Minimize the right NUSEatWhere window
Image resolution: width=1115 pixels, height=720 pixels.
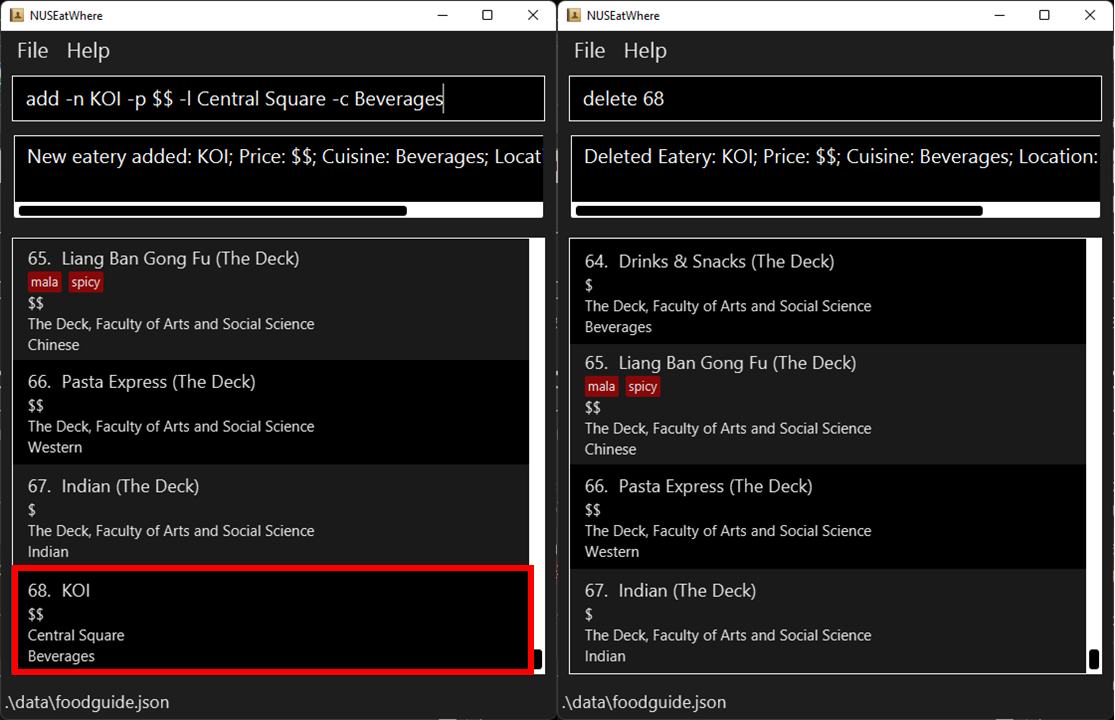(999, 15)
